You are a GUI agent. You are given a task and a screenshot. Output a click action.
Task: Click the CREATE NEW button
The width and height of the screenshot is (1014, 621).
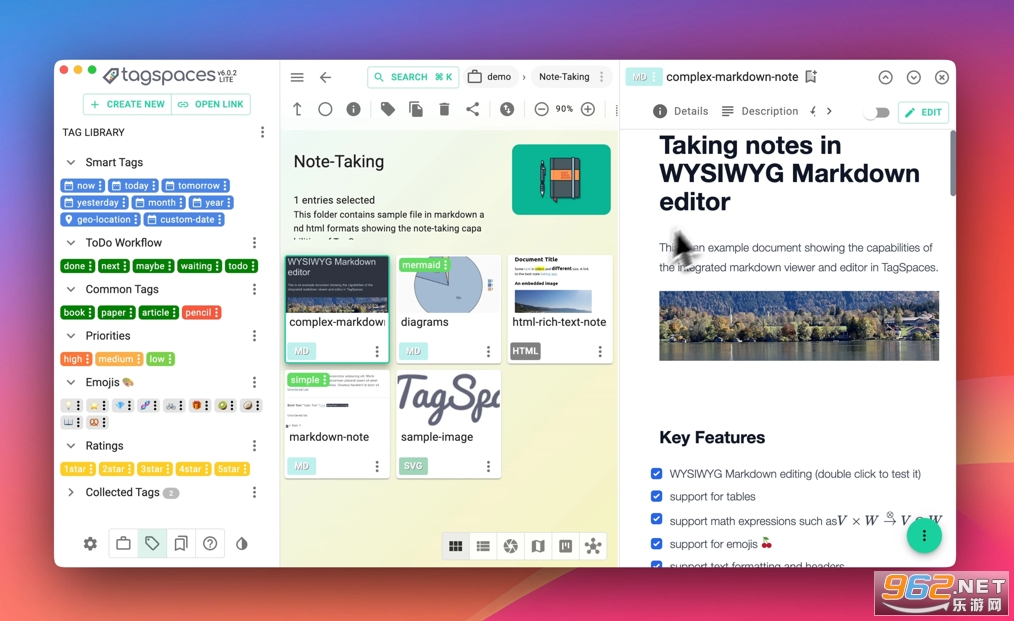click(x=127, y=104)
